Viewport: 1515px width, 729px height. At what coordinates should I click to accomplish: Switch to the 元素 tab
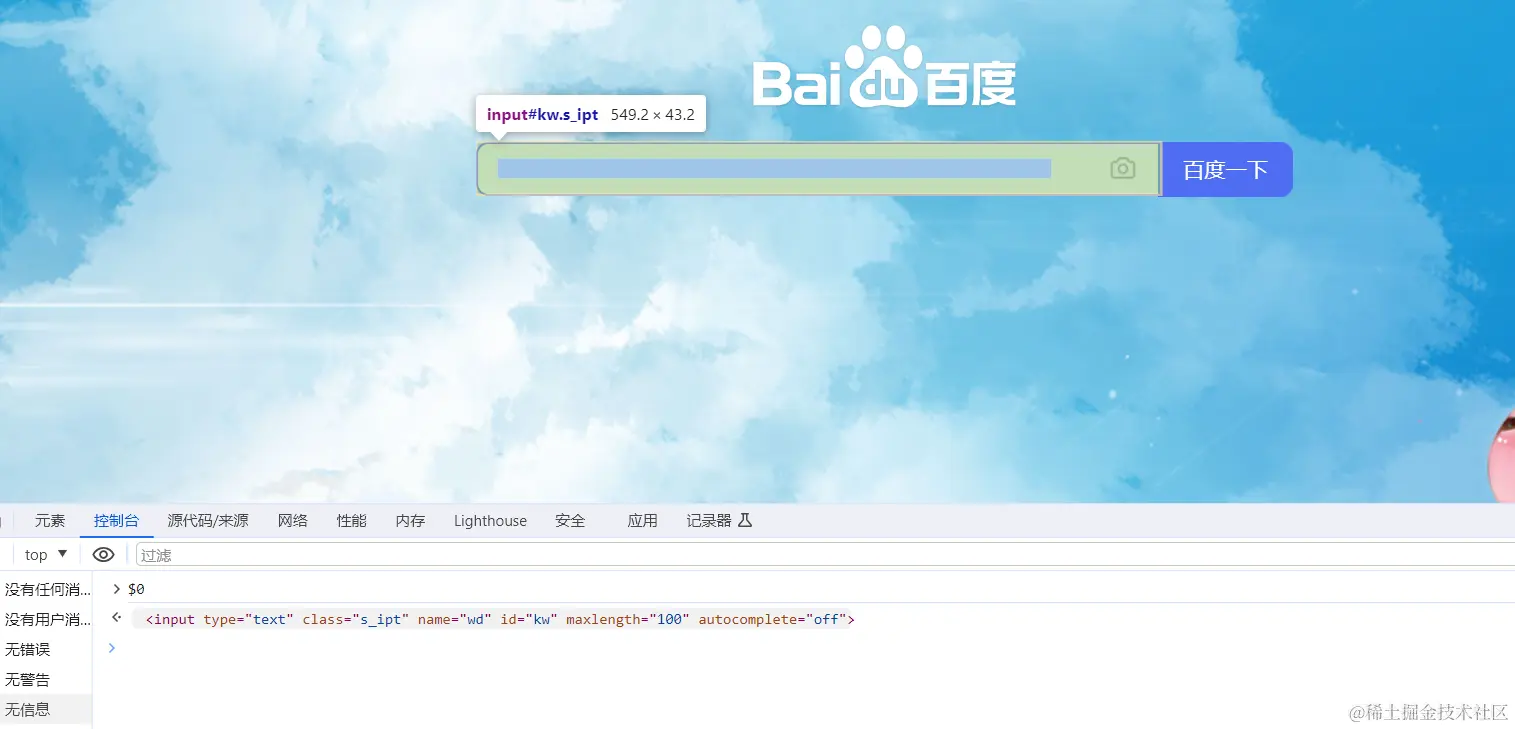[x=50, y=520]
